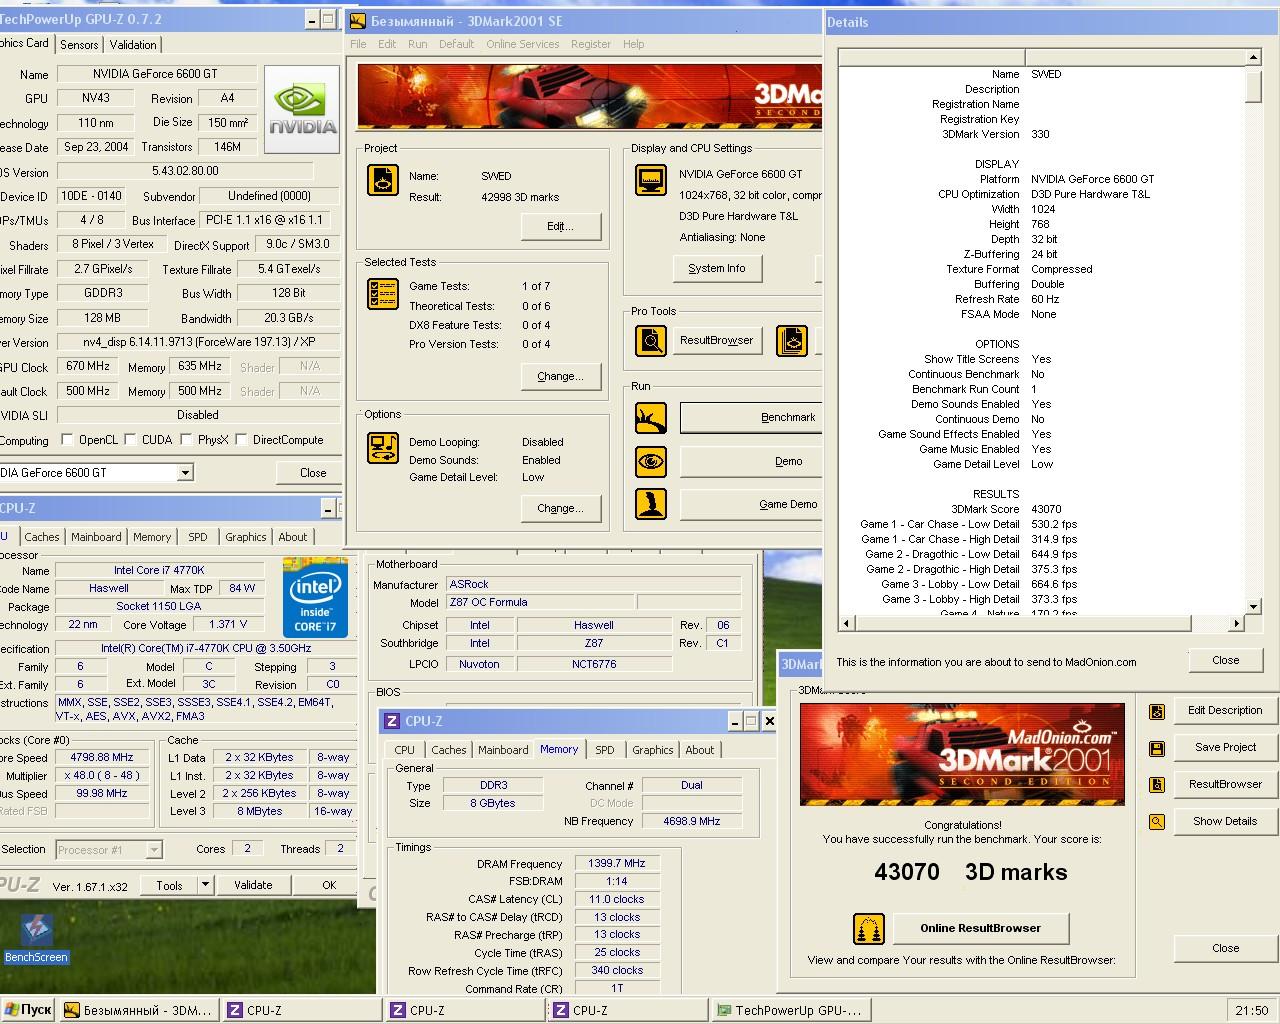Click the Details horizontal scroll-left arrow
Viewport: 1280px width, 1024px height.
(846, 623)
